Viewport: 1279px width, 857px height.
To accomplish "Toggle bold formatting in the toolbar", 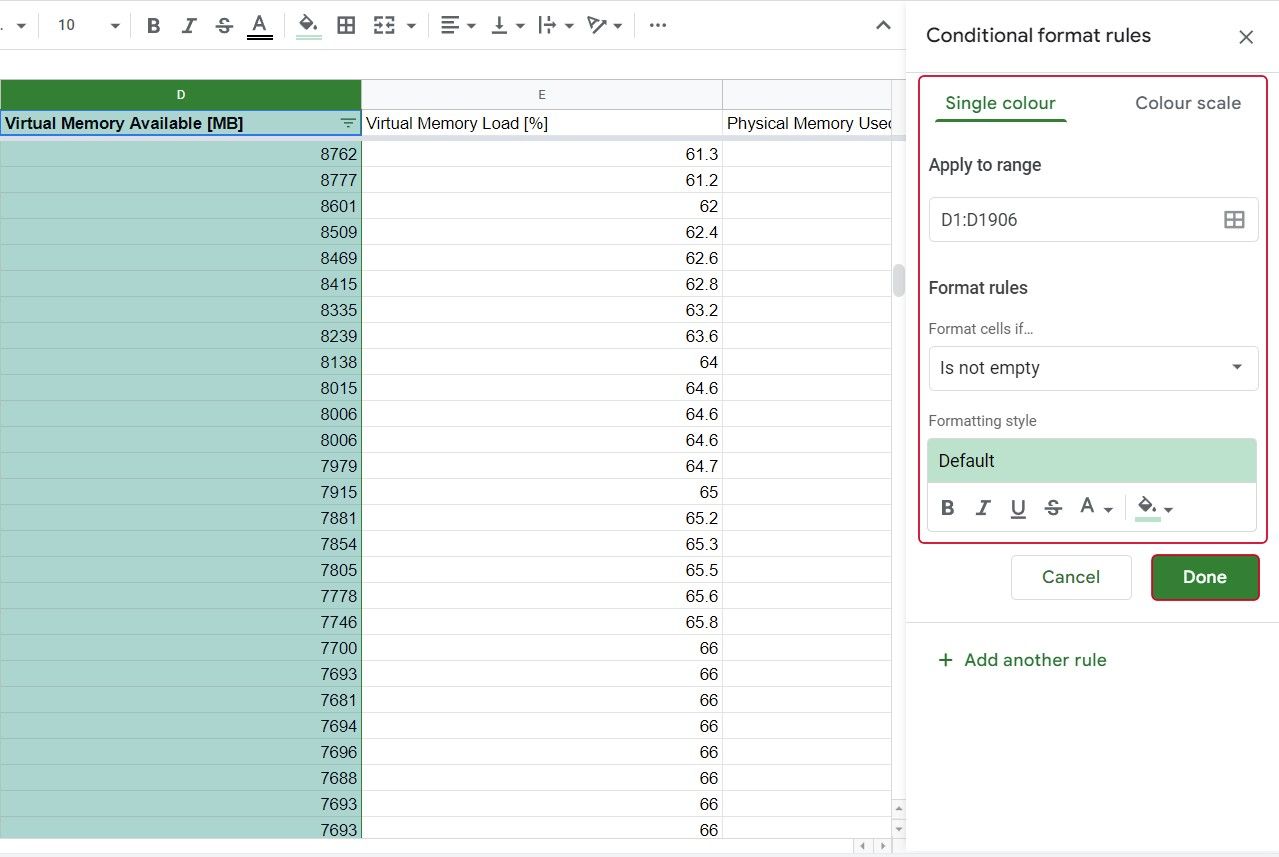I will coord(153,25).
